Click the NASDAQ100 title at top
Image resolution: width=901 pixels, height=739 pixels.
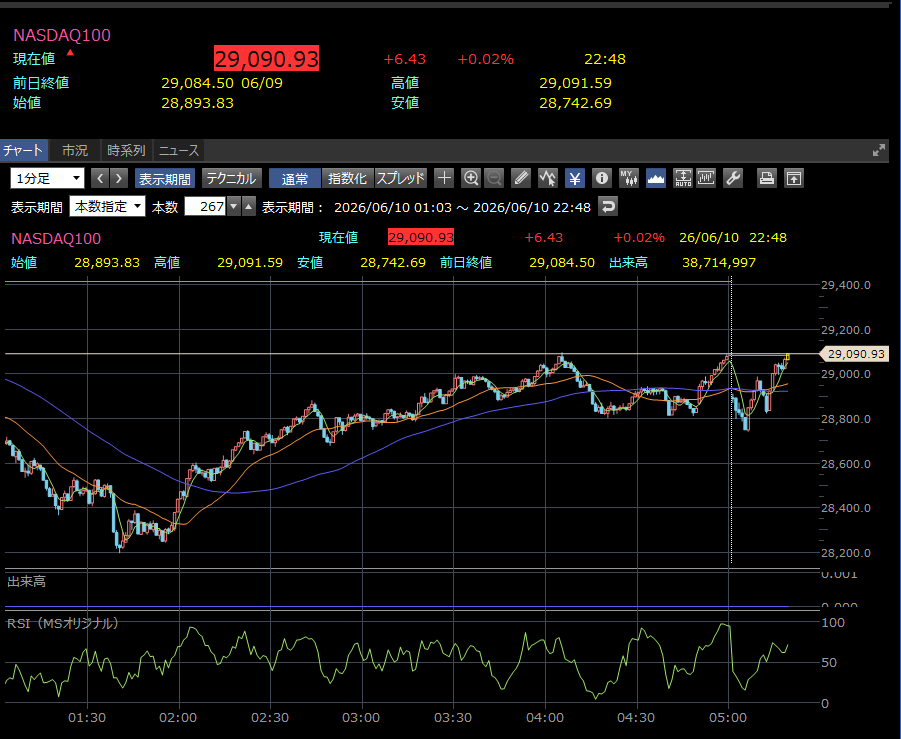(x=62, y=35)
